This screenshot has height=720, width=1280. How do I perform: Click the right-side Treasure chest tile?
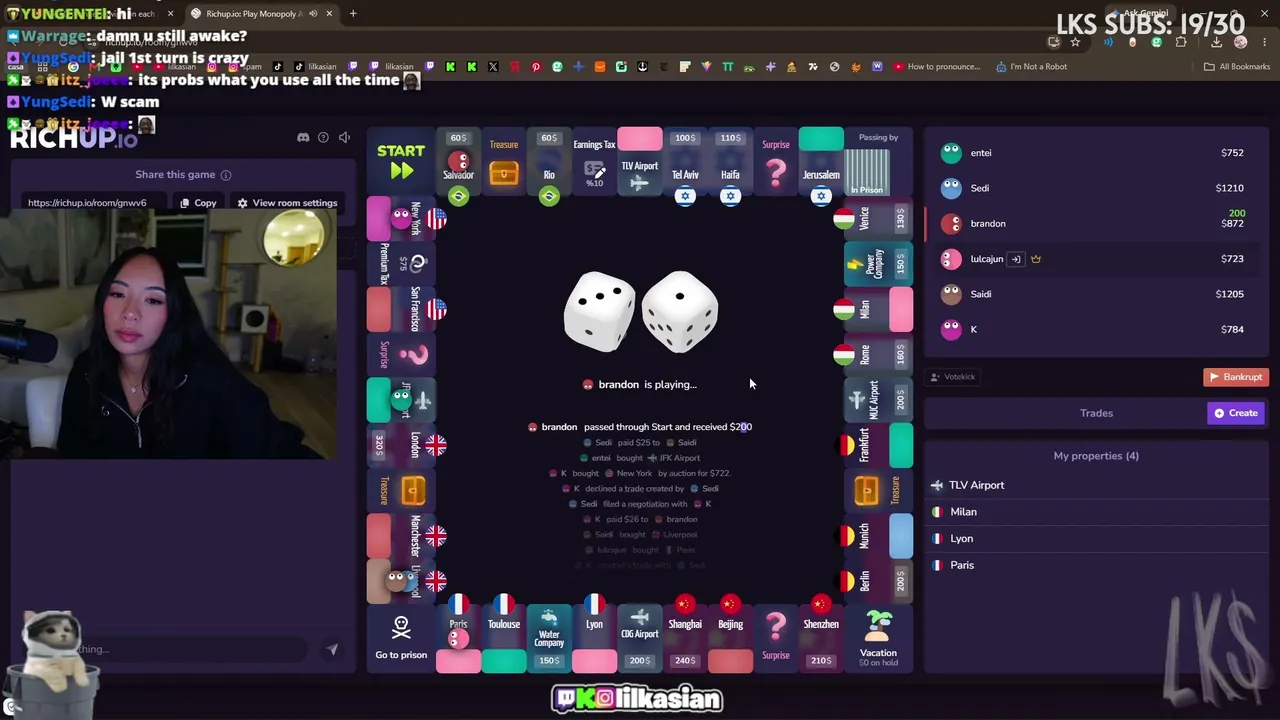(x=879, y=490)
